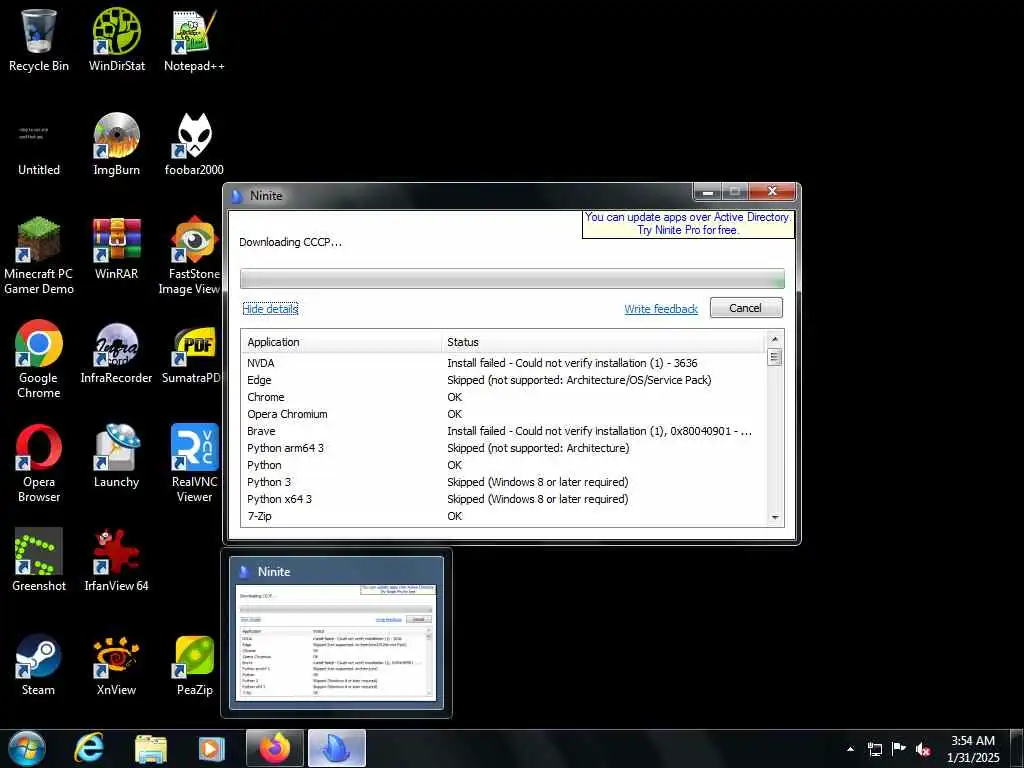Open the Greenshot desktop shortcut
The width and height of the screenshot is (1024, 768).
39,560
